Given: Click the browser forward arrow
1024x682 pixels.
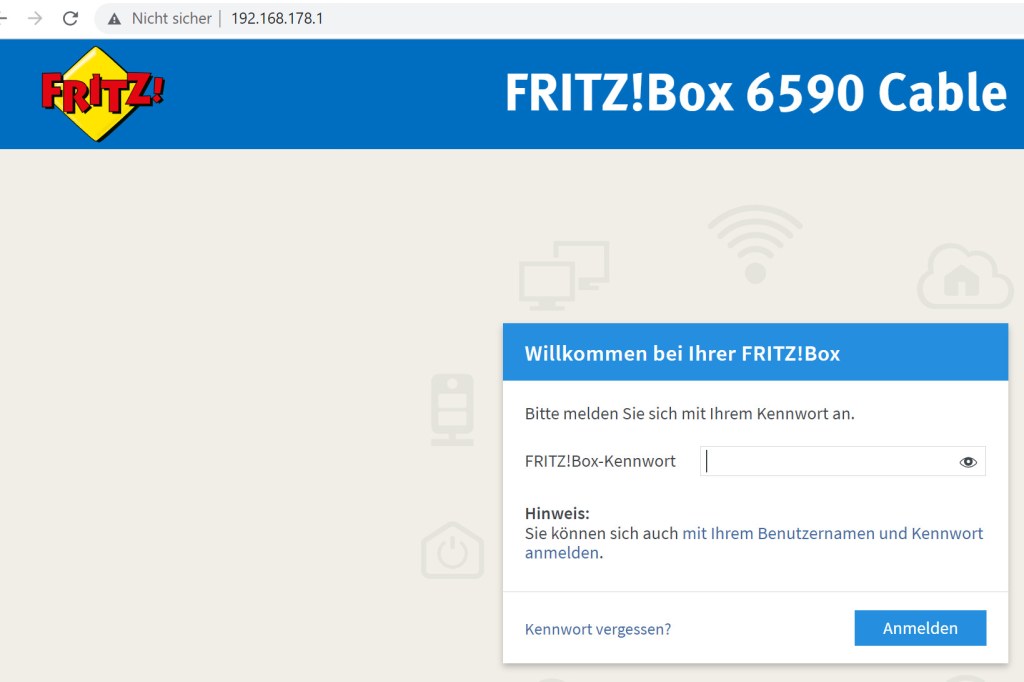Looking at the screenshot, I should 35,18.
